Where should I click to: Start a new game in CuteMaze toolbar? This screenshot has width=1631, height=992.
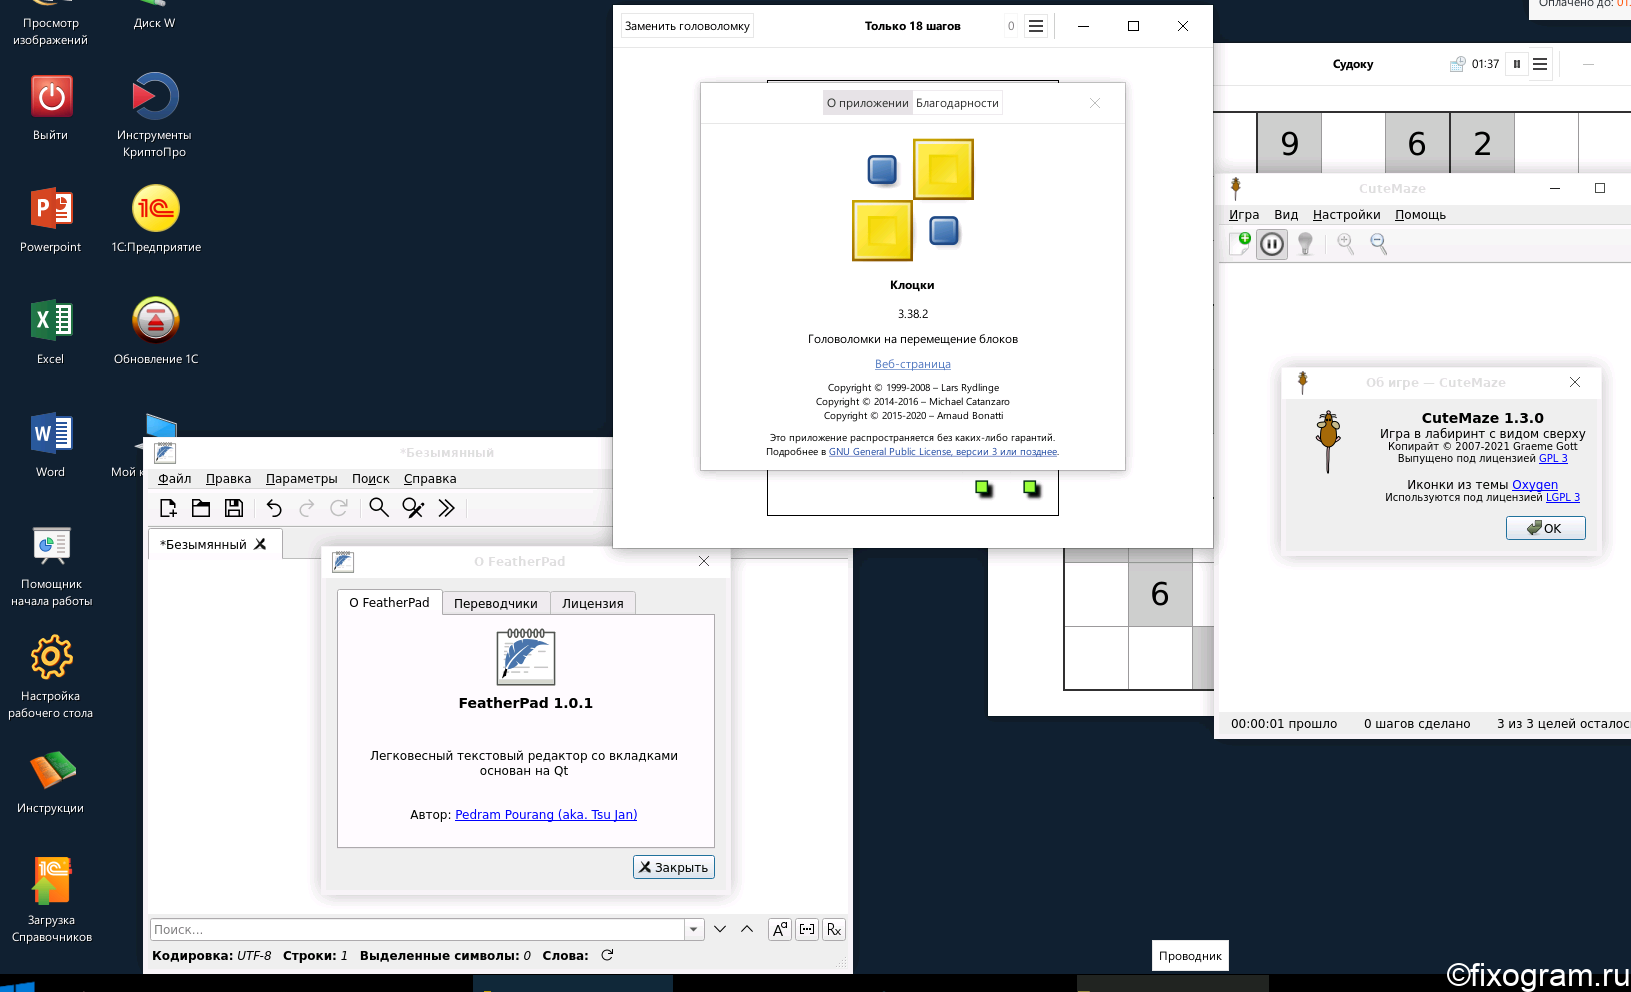pos(1240,243)
